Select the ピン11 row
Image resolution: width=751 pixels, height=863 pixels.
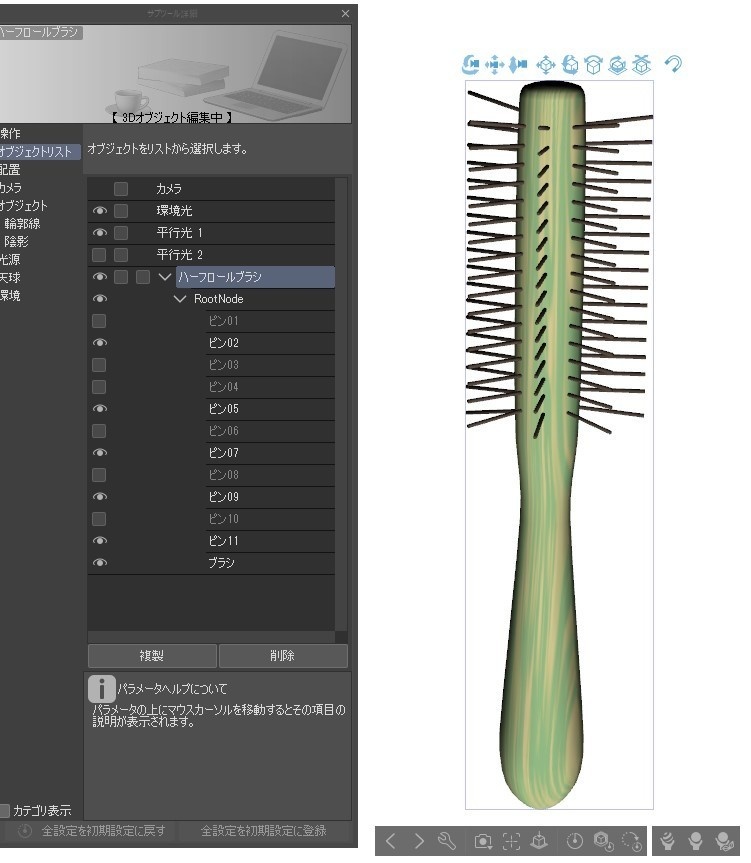(270, 541)
